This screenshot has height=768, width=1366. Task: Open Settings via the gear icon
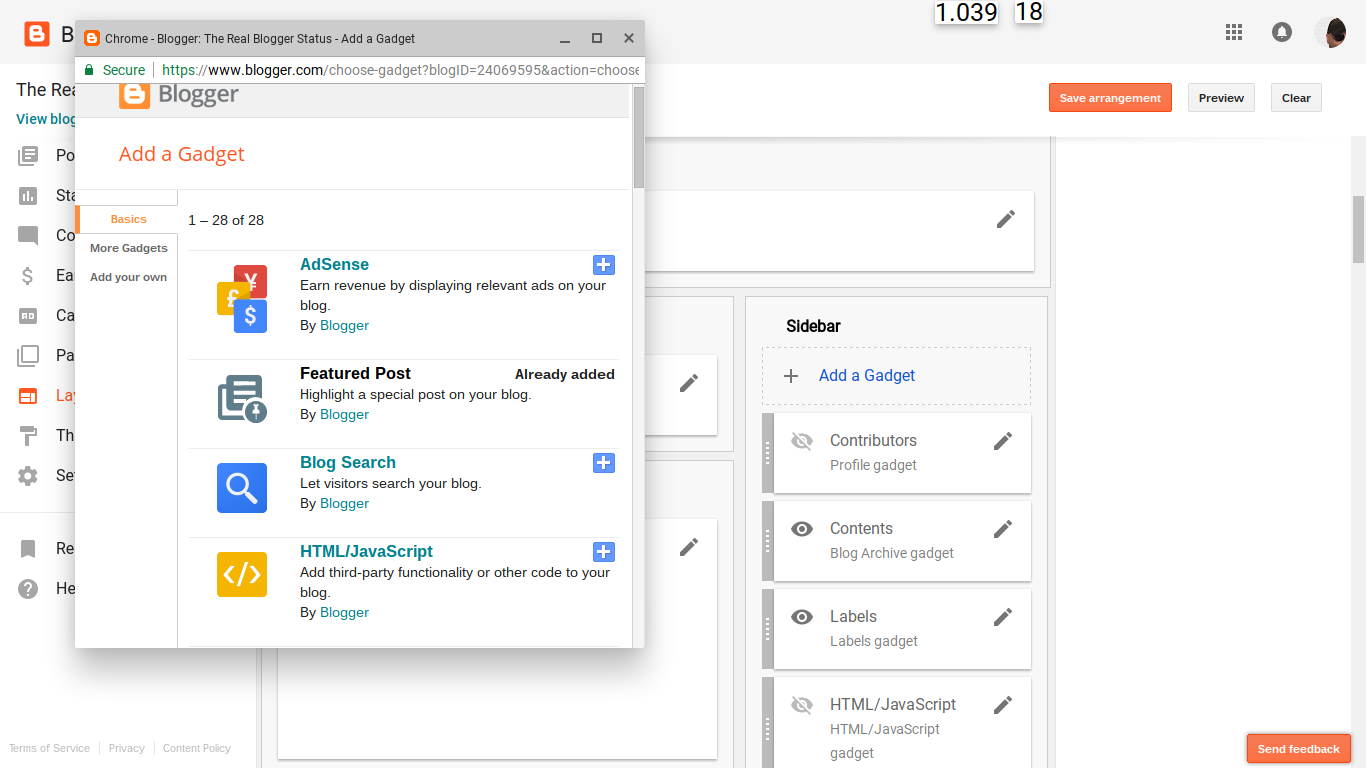[x=28, y=475]
